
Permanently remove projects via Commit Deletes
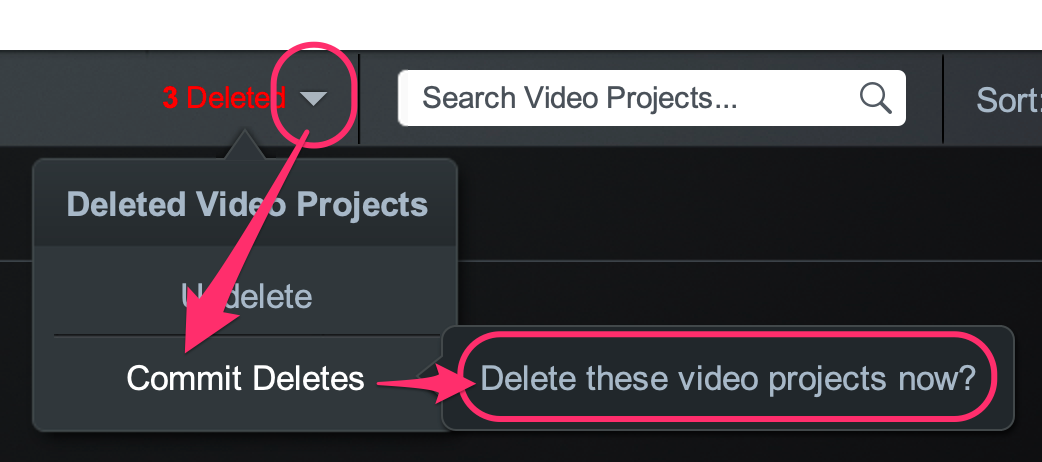click(245, 379)
